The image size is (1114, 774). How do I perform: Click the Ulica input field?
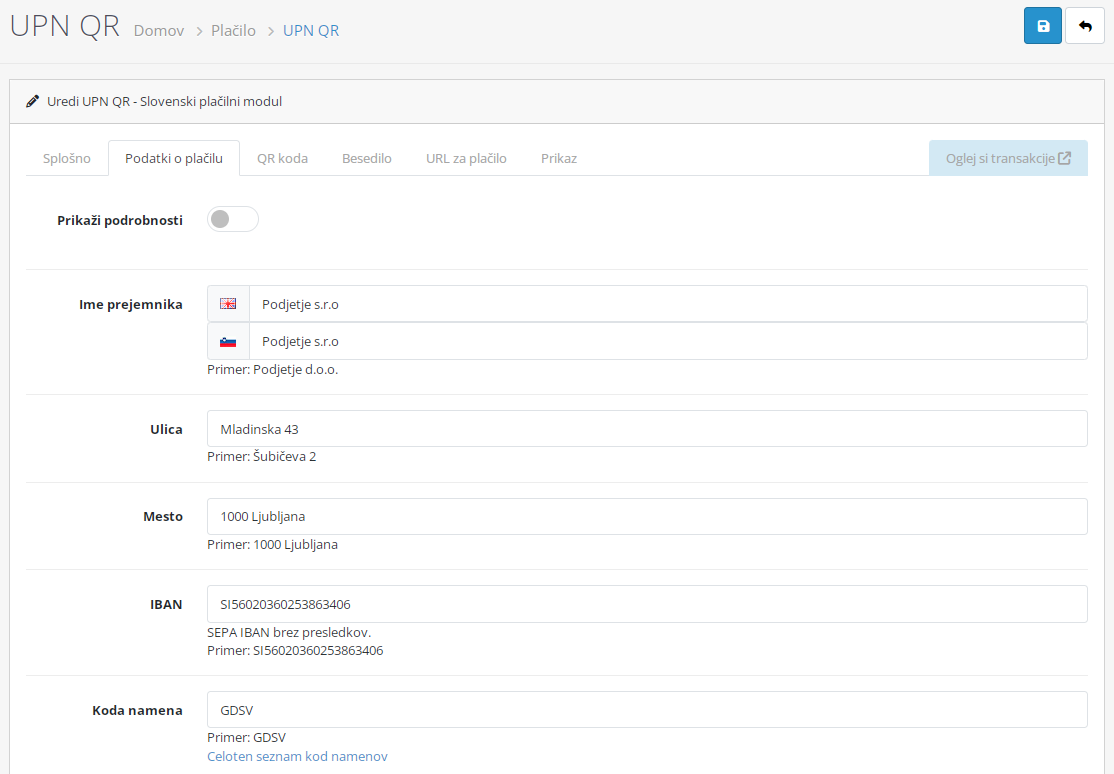tap(646, 429)
